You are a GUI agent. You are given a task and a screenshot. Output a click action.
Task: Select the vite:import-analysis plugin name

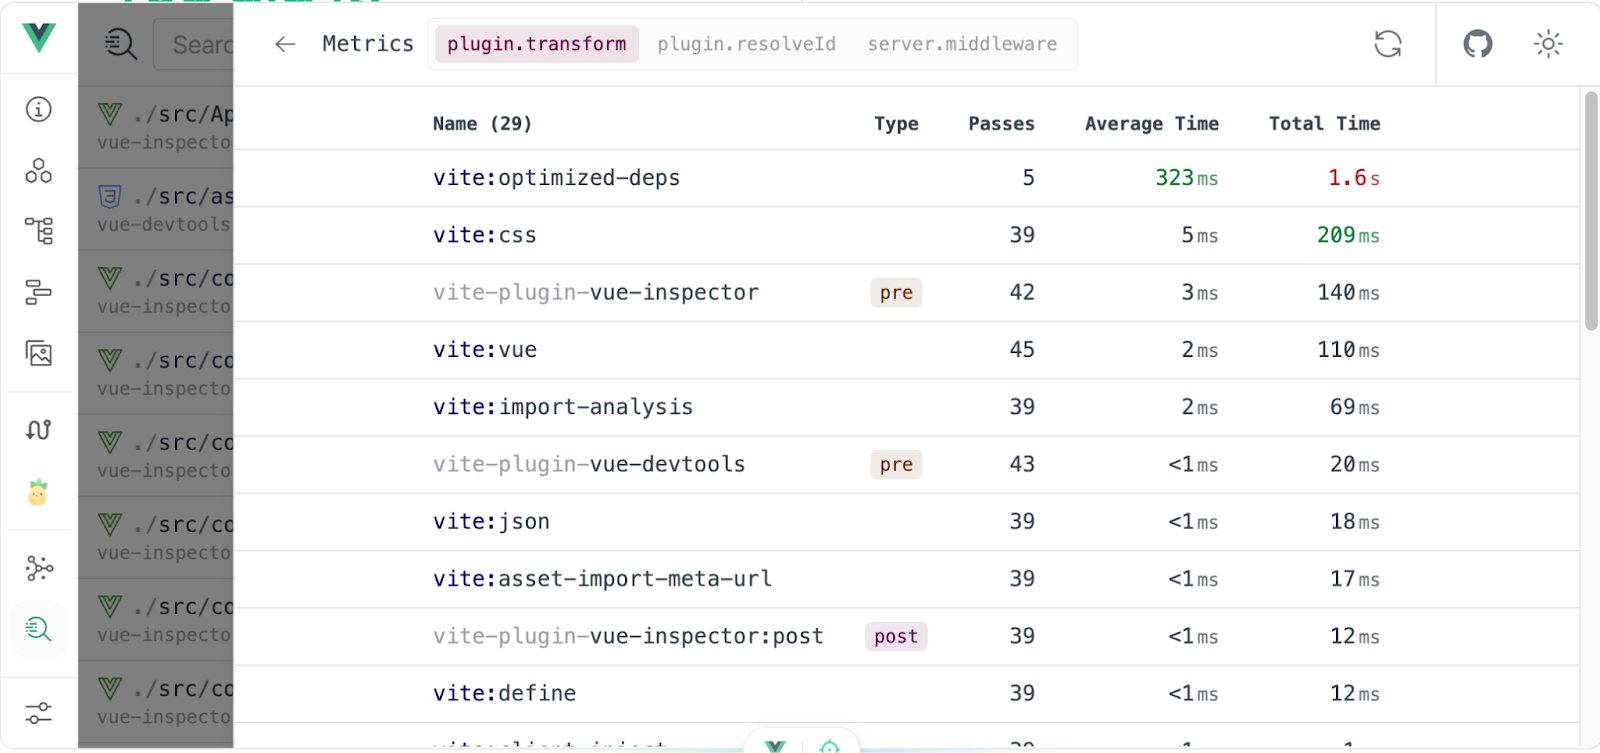(x=563, y=407)
